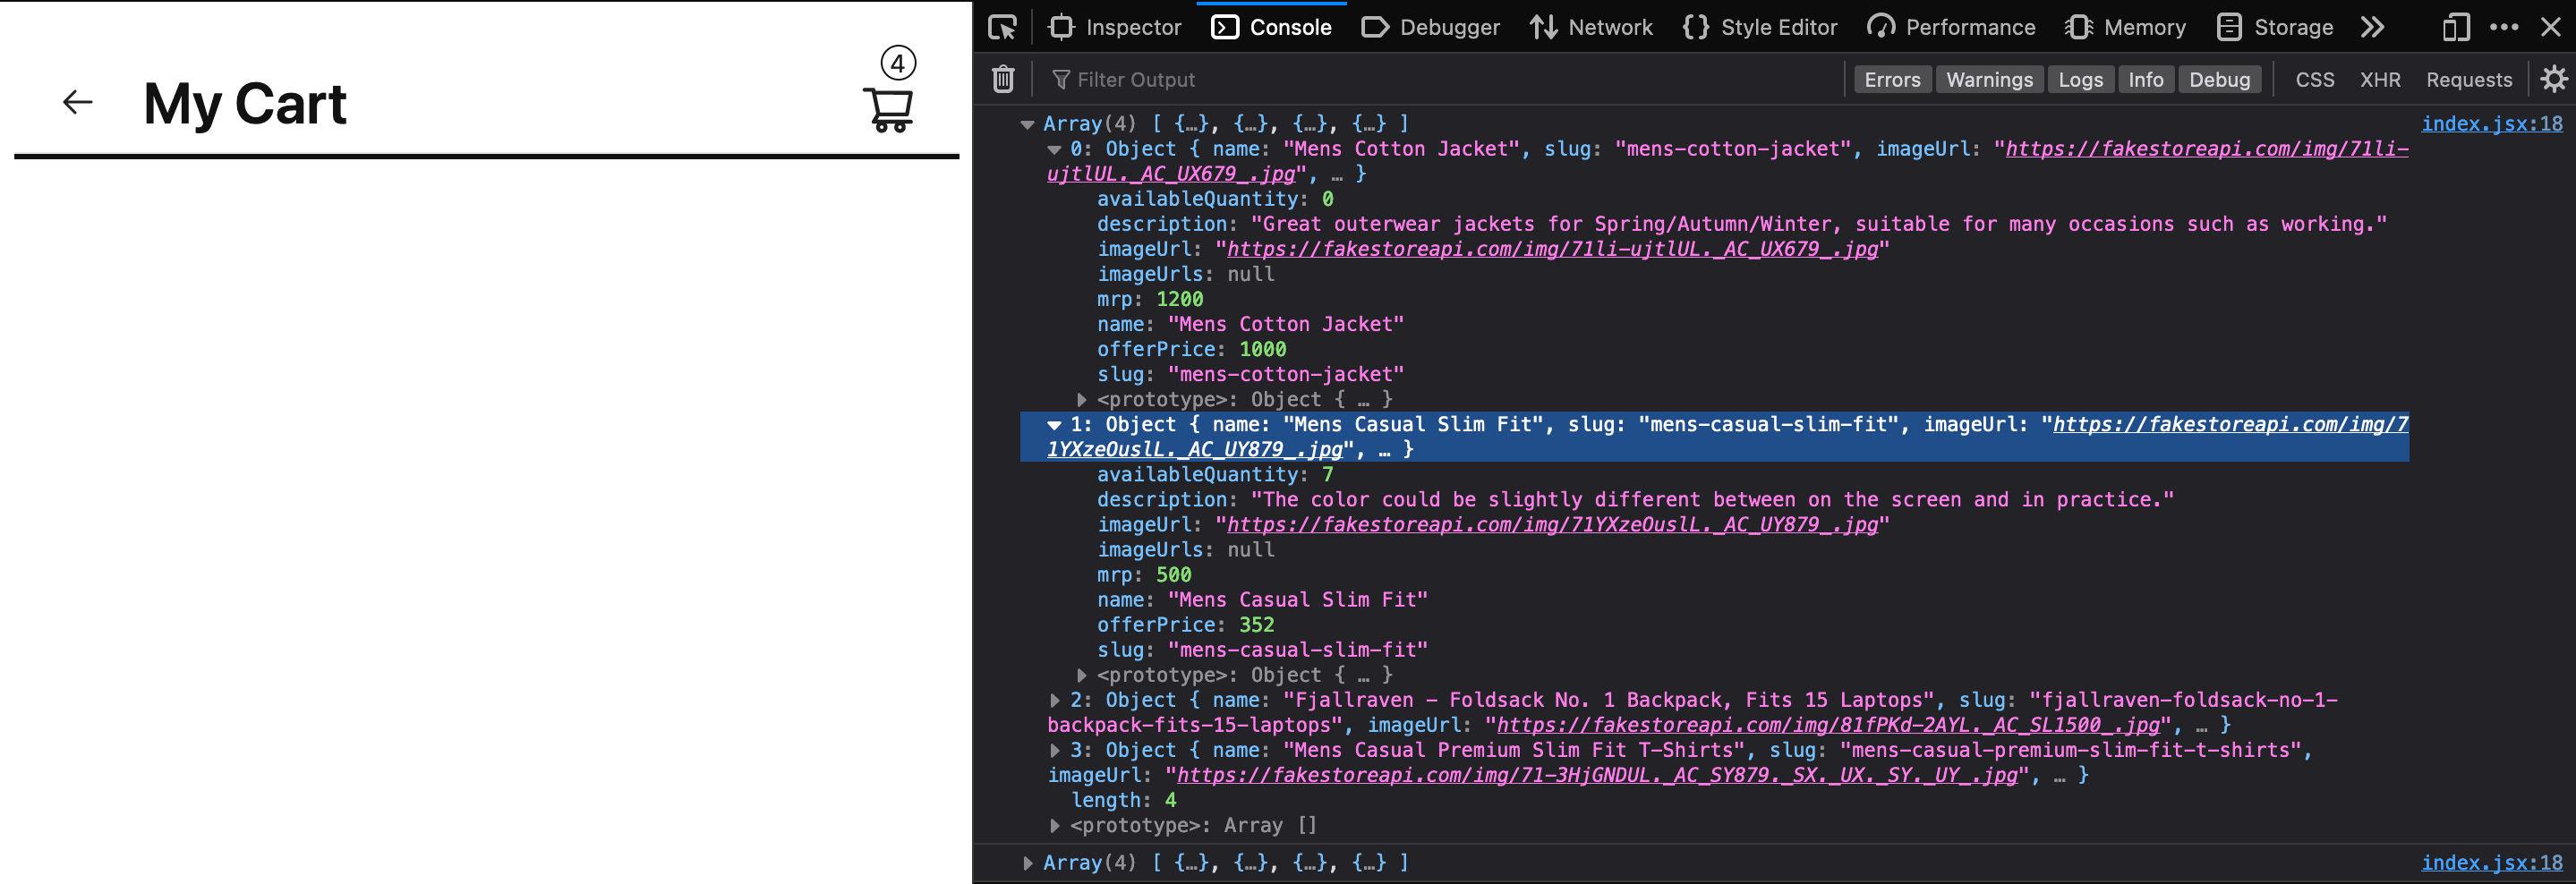
Task: Select description "The color could be slightly different"
Action: (1712, 500)
